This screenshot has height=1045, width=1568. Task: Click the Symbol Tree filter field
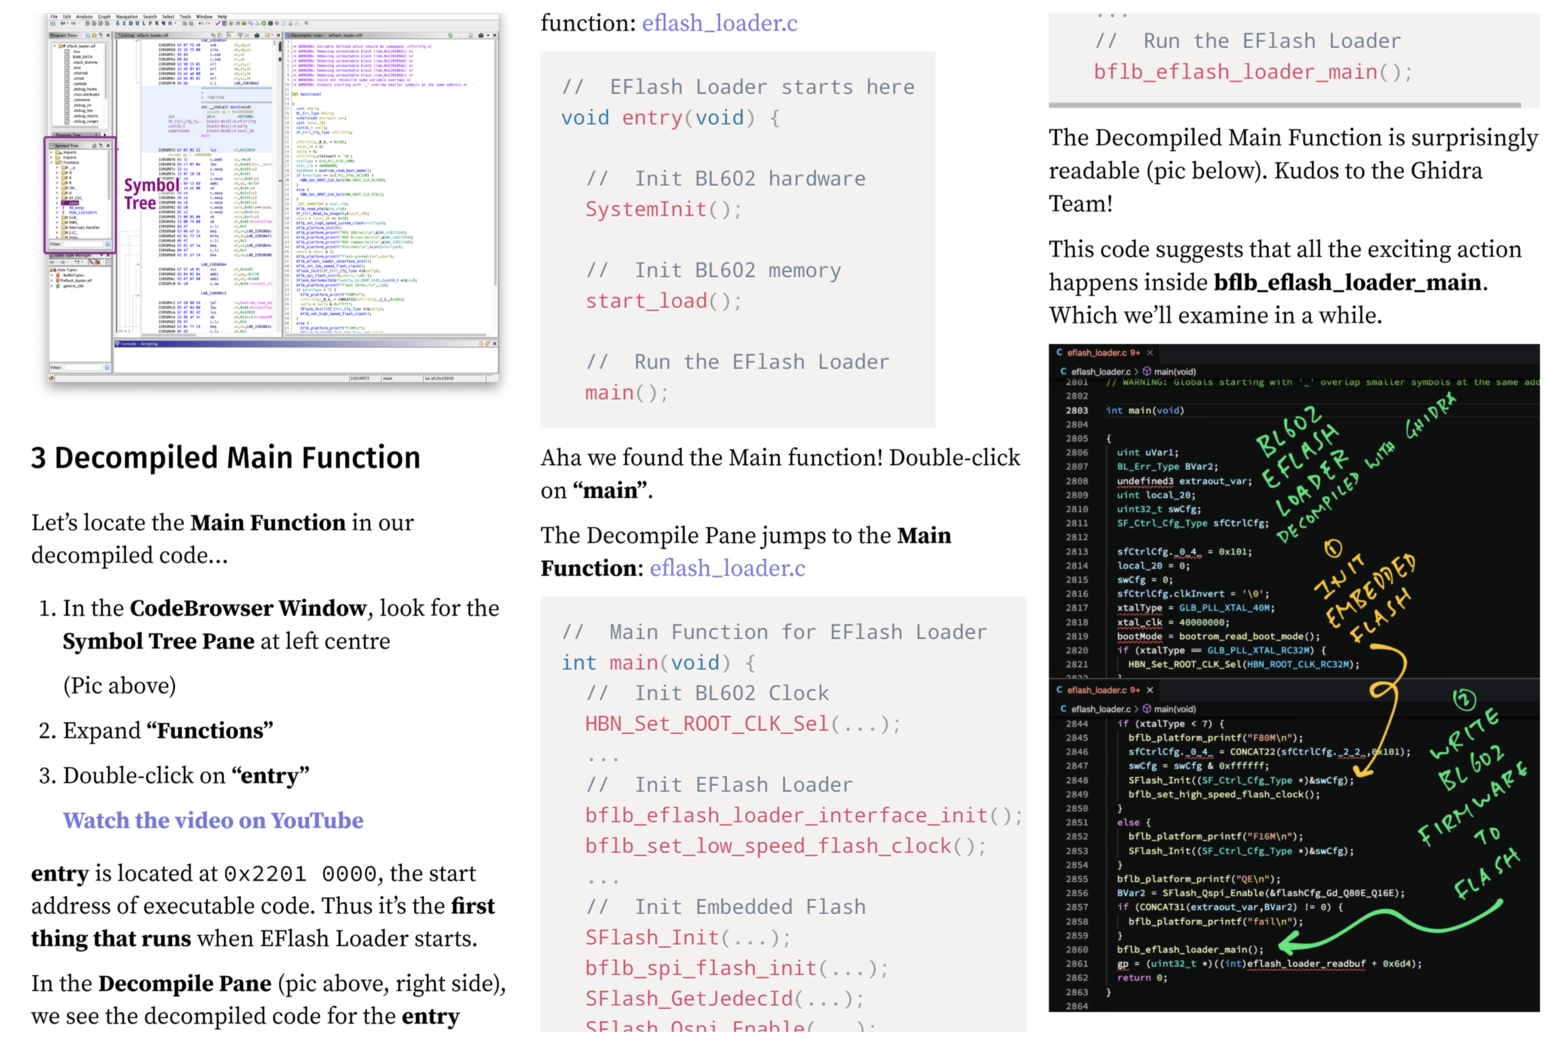click(84, 244)
